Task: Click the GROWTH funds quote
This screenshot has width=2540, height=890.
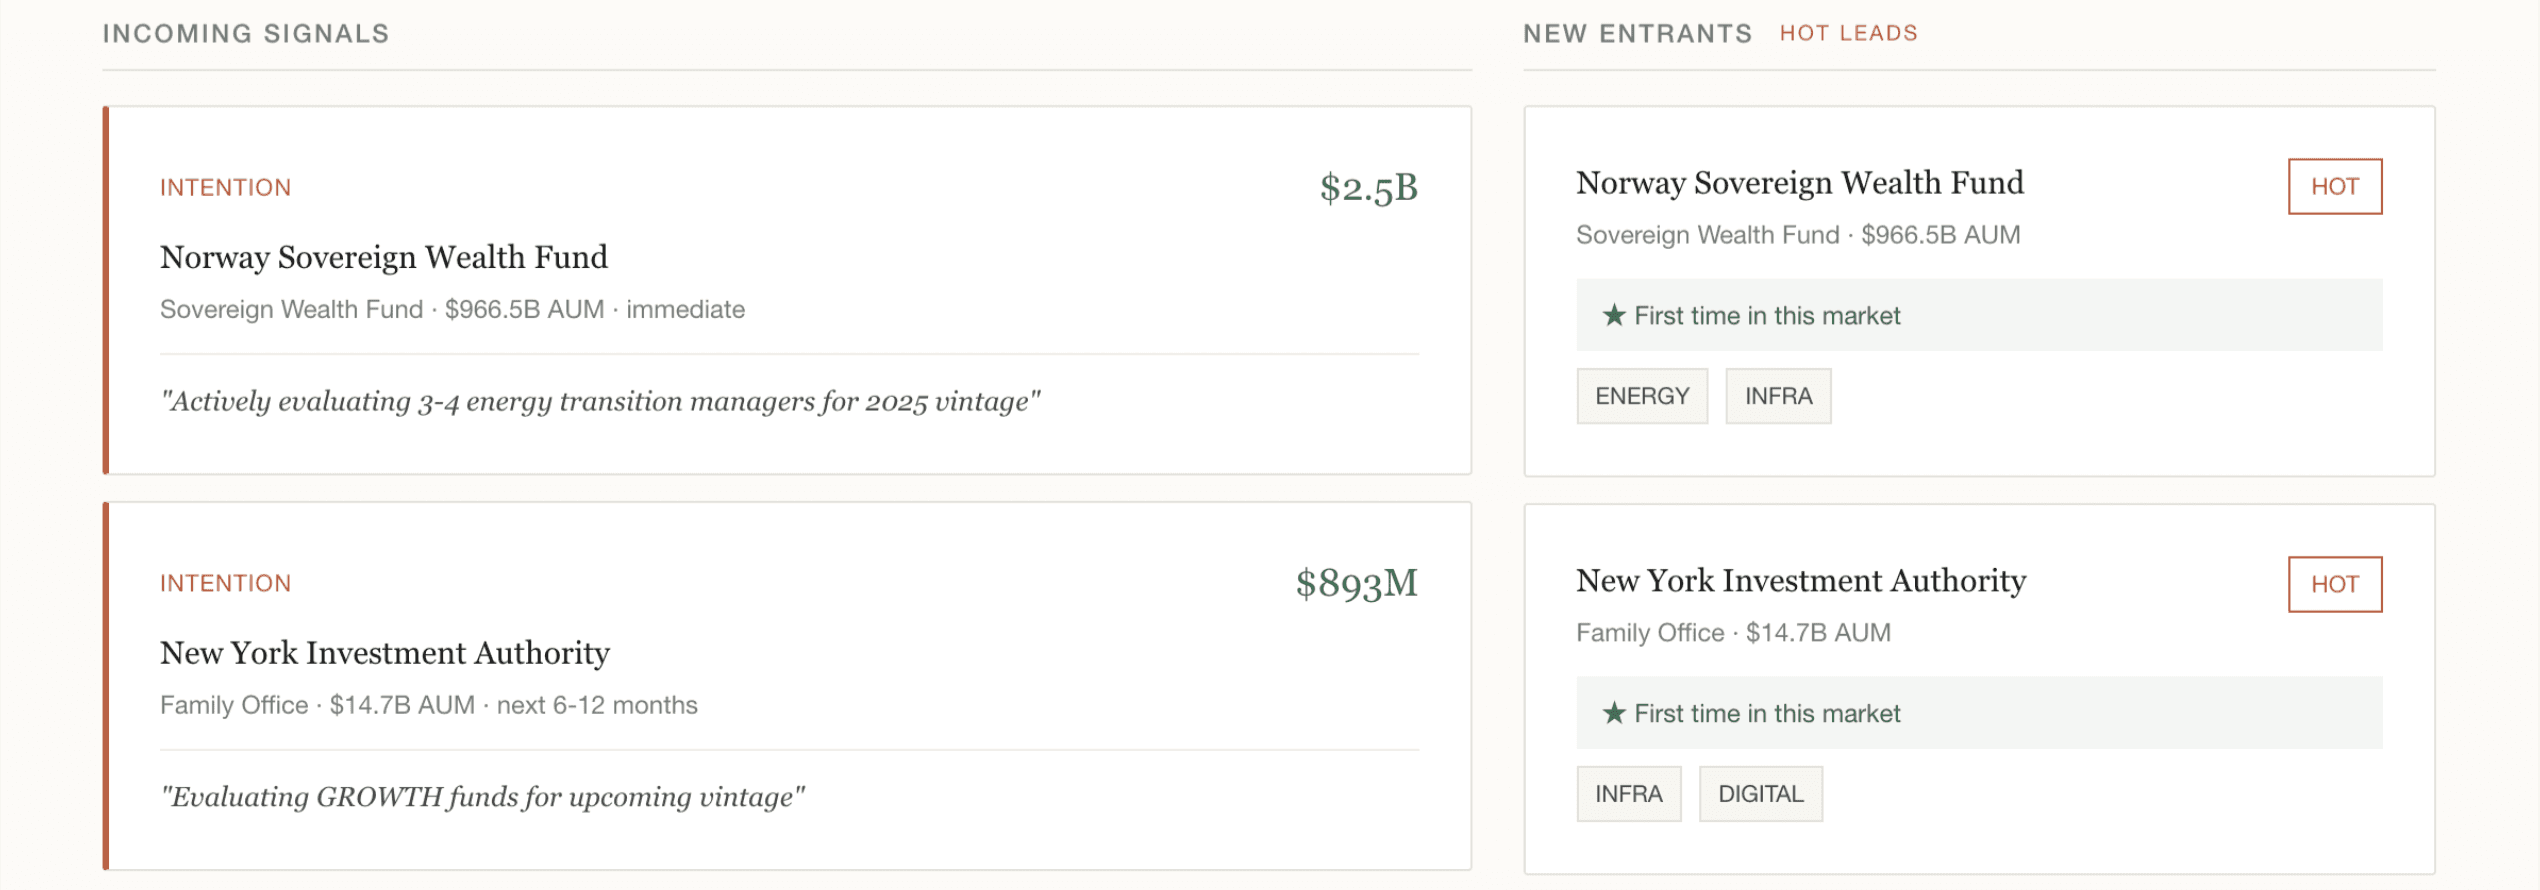Action: [482, 798]
